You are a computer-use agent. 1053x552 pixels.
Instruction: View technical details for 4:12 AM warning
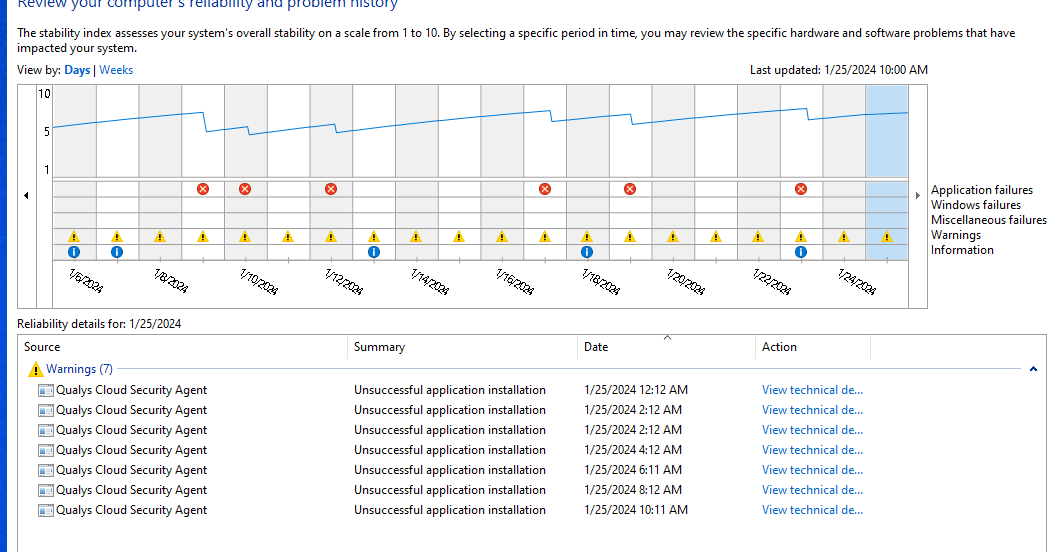tap(813, 450)
